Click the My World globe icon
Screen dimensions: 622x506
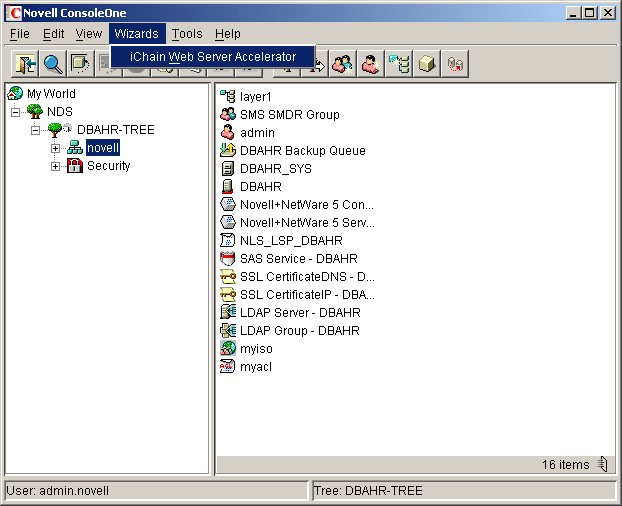pyautogui.click(x=15, y=93)
